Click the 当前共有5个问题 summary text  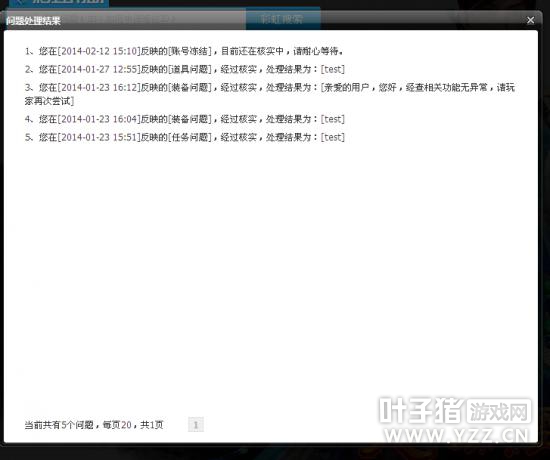point(59,425)
